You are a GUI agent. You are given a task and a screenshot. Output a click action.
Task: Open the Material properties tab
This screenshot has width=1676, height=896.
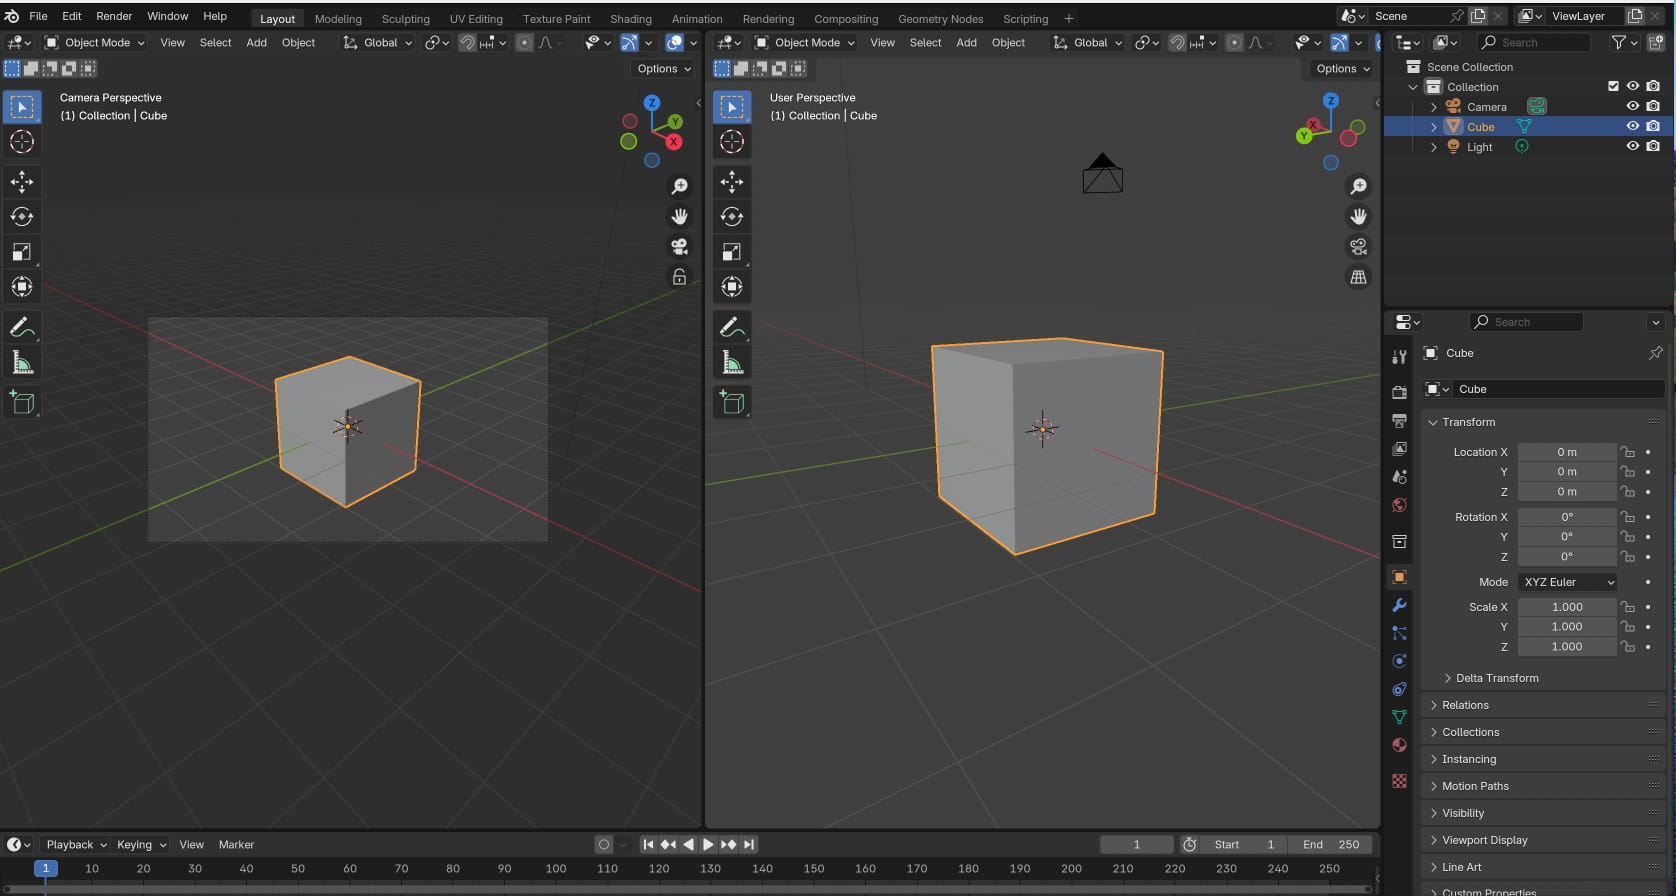pyautogui.click(x=1399, y=745)
